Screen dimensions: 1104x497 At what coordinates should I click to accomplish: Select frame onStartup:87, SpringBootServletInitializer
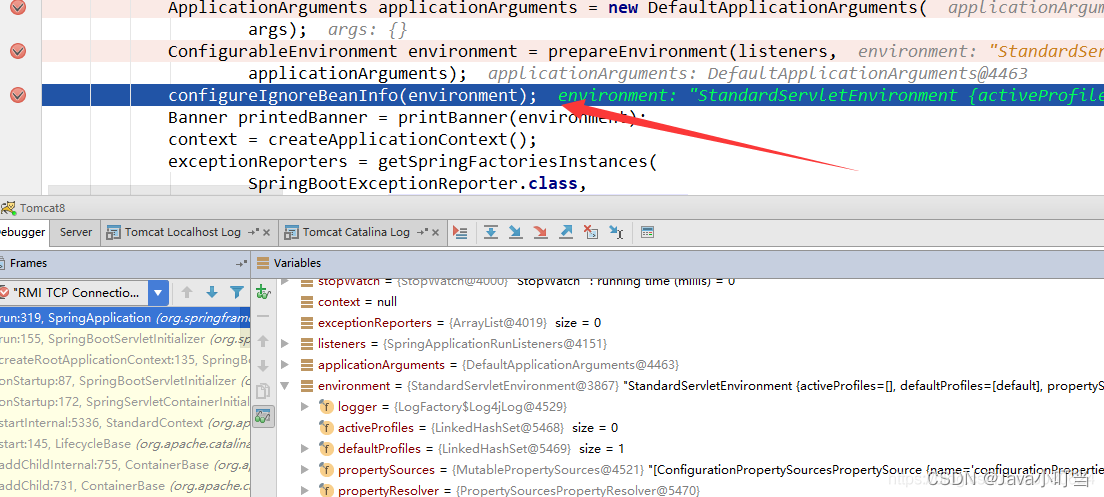pyautogui.click(x=125, y=381)
